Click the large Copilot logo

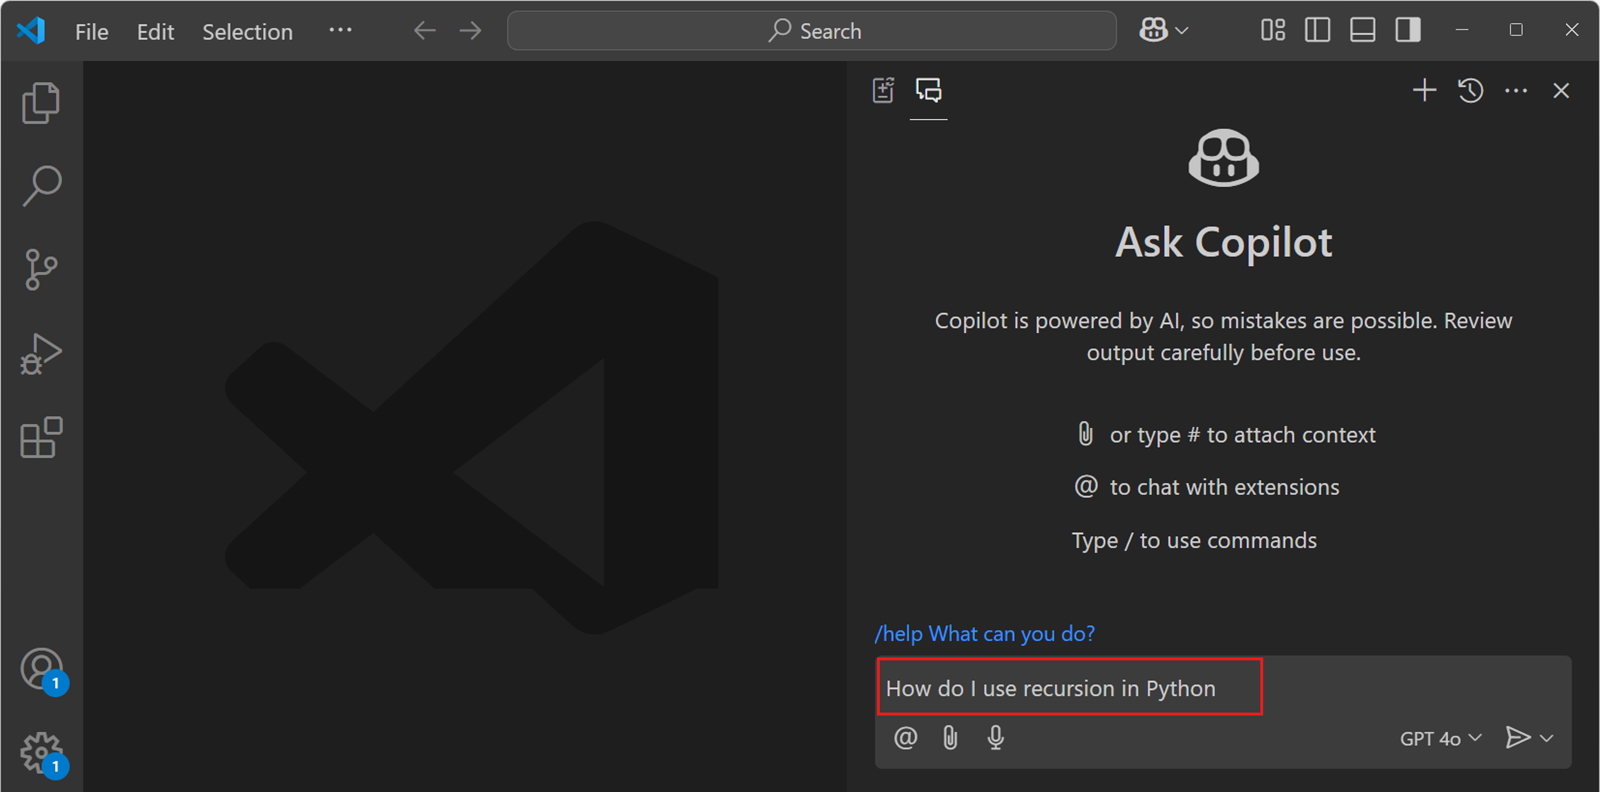pyautogui.click(x=1224, y=157)
